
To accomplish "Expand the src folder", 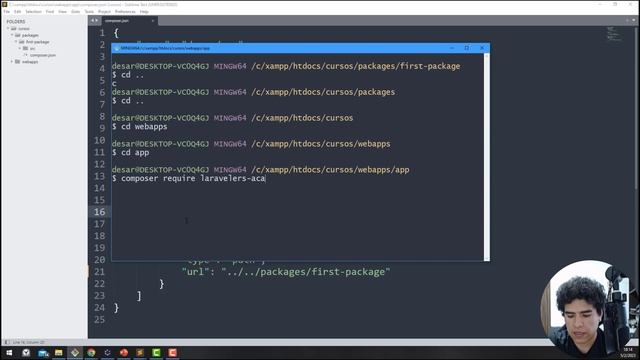I will coord(20,48).
